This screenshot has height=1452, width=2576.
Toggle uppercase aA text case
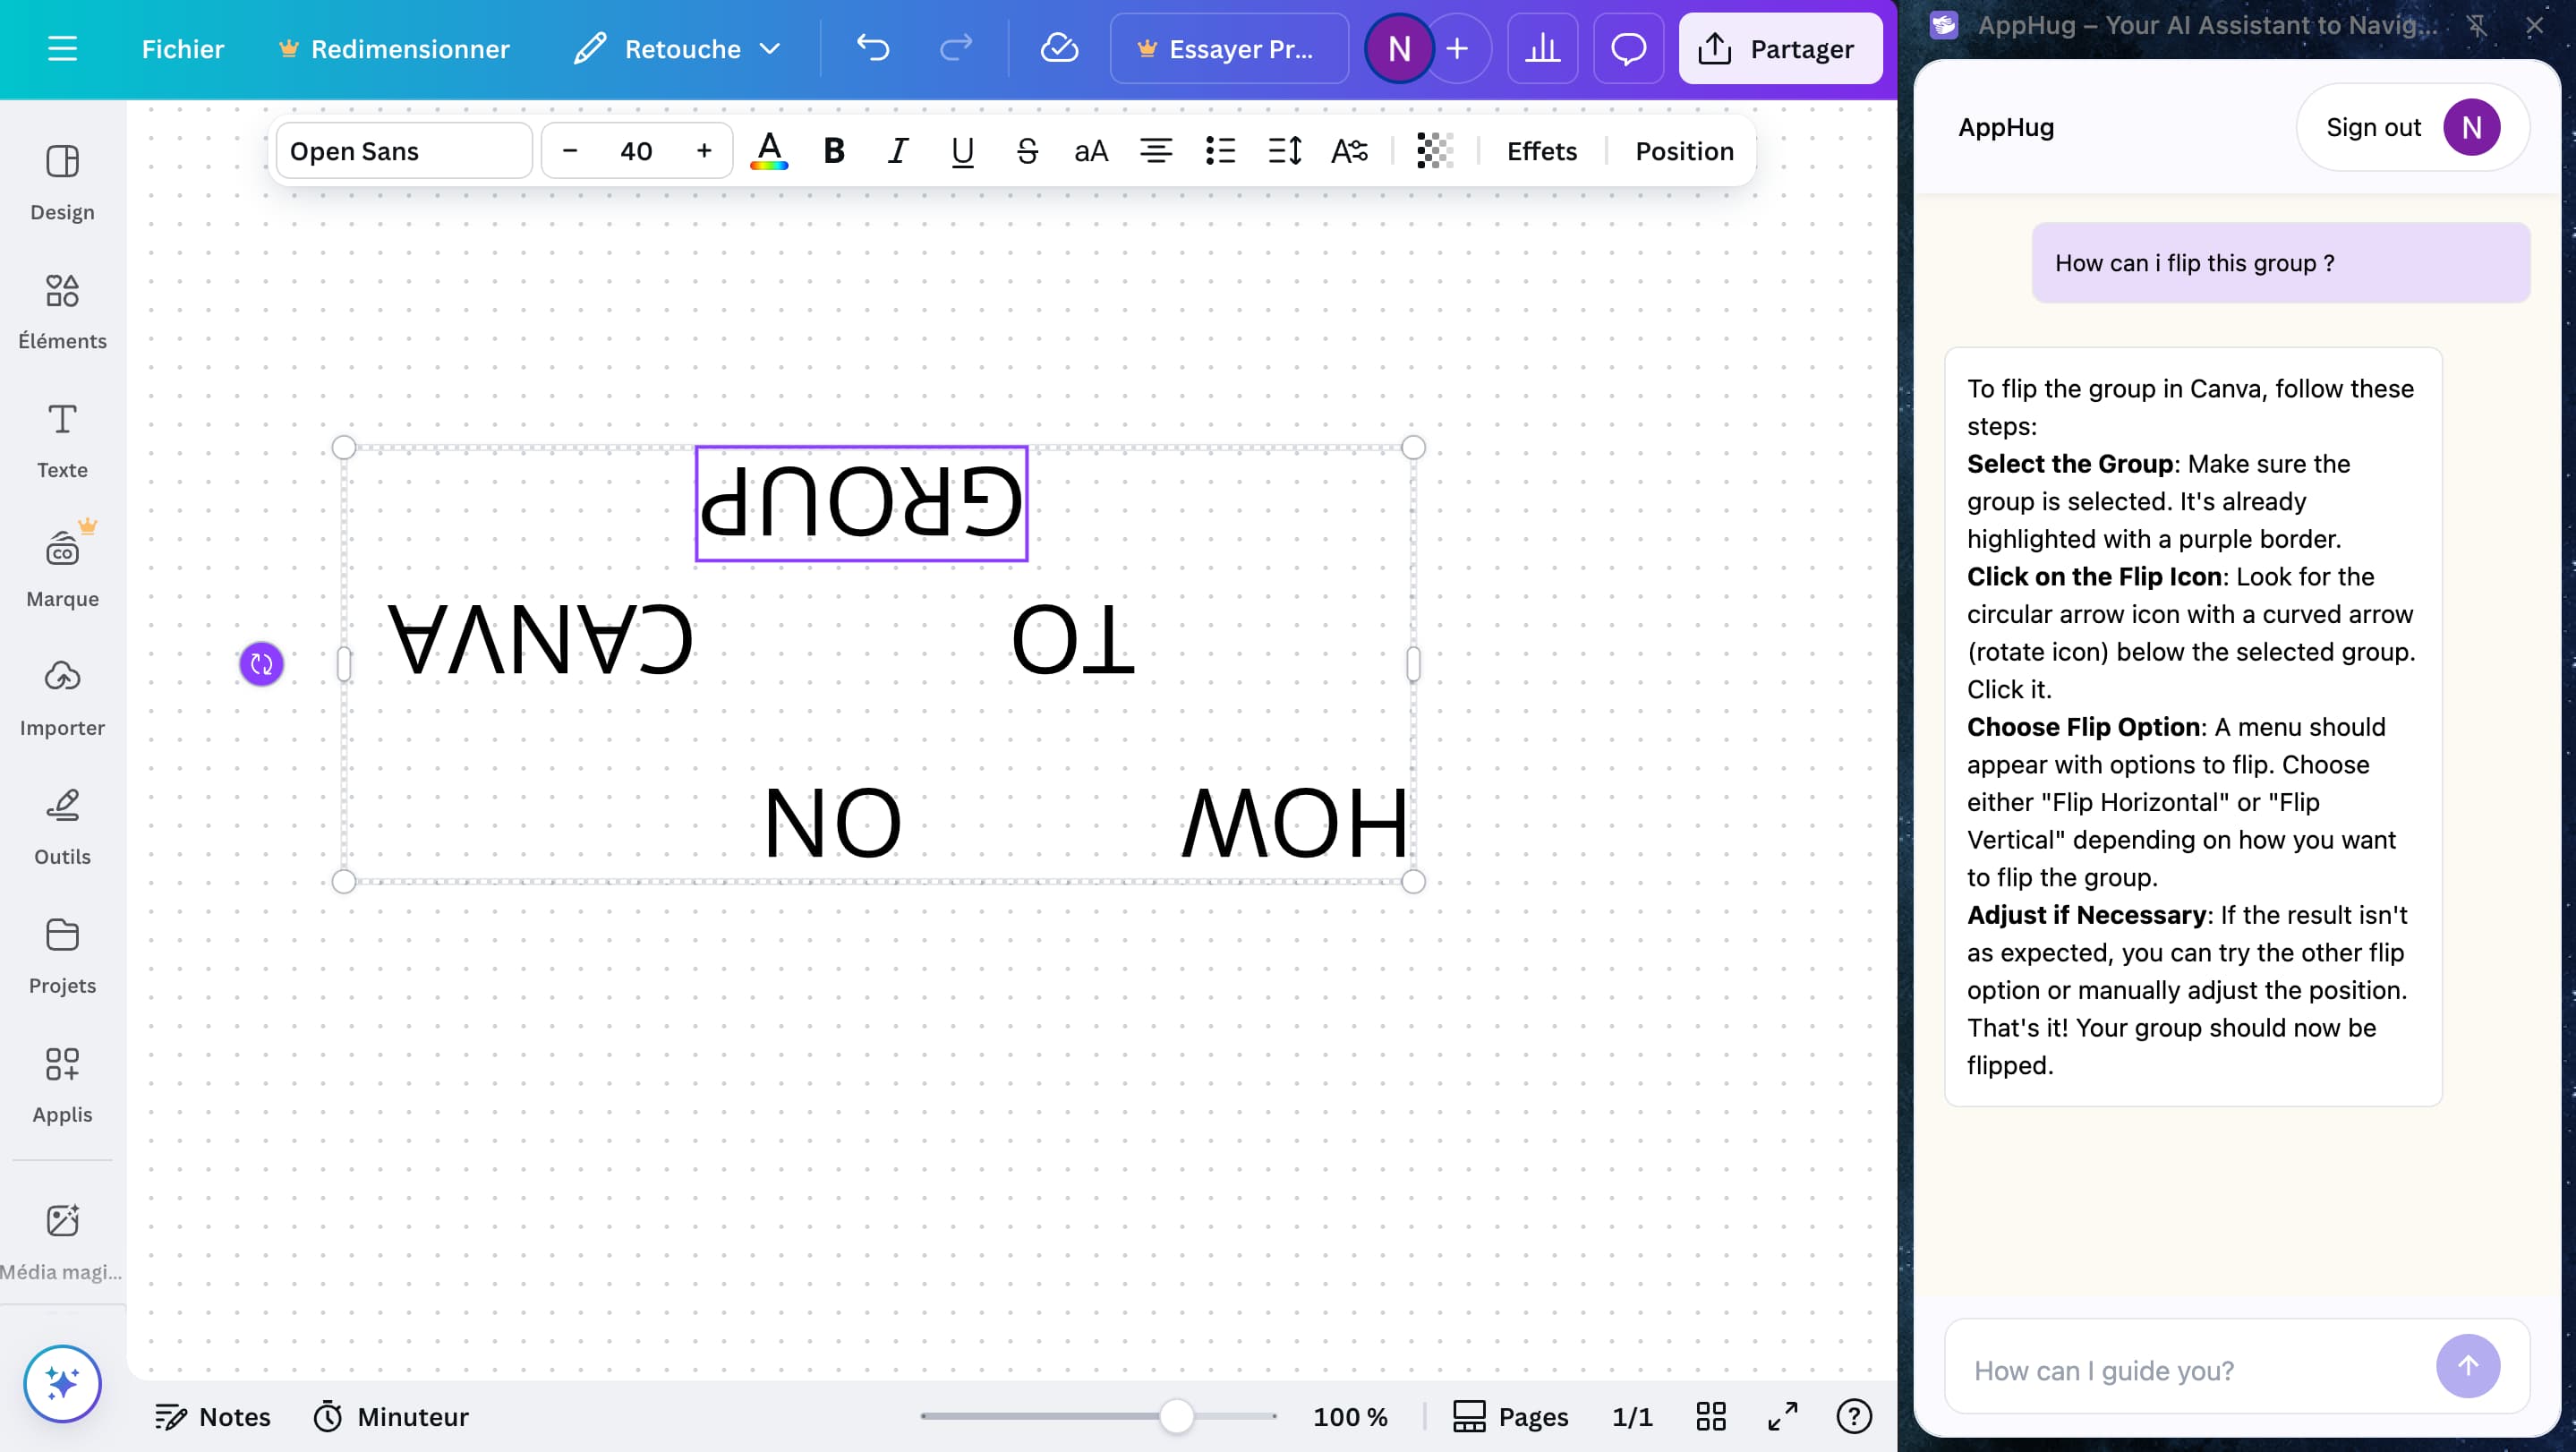(1091, 151)
